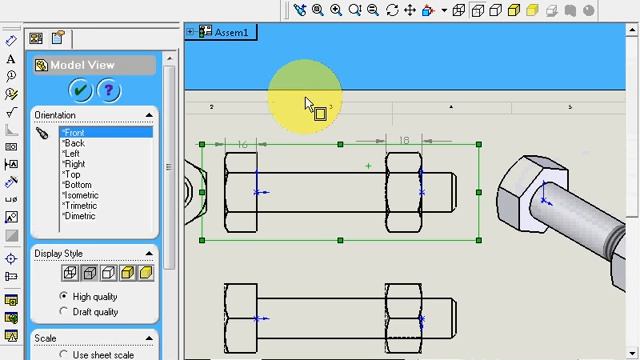Image resolution: width=640 pixels, height=360 pixels.
Task: Select the Center Mark tool
Action: tap(11, 259)
